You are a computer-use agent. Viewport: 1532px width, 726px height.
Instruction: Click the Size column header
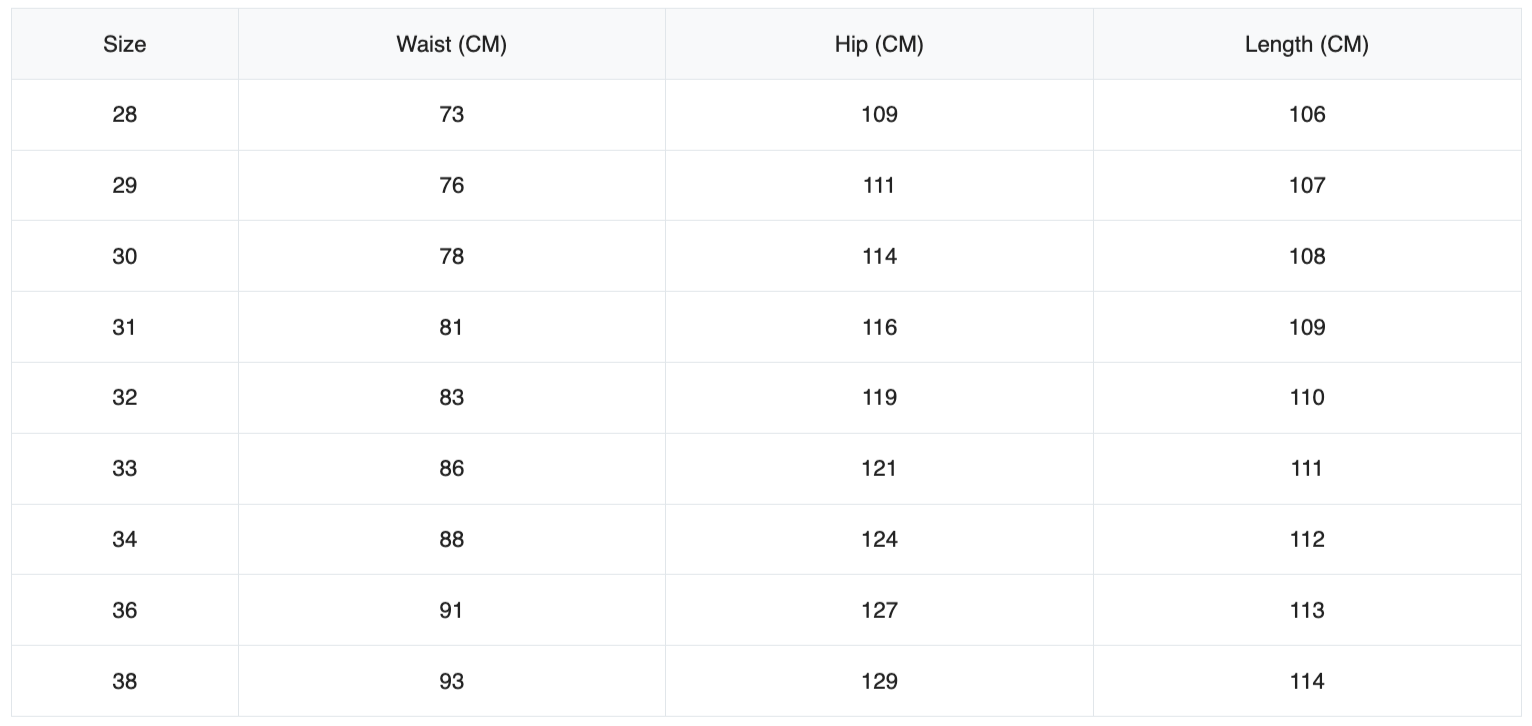[x=124, y=44]
